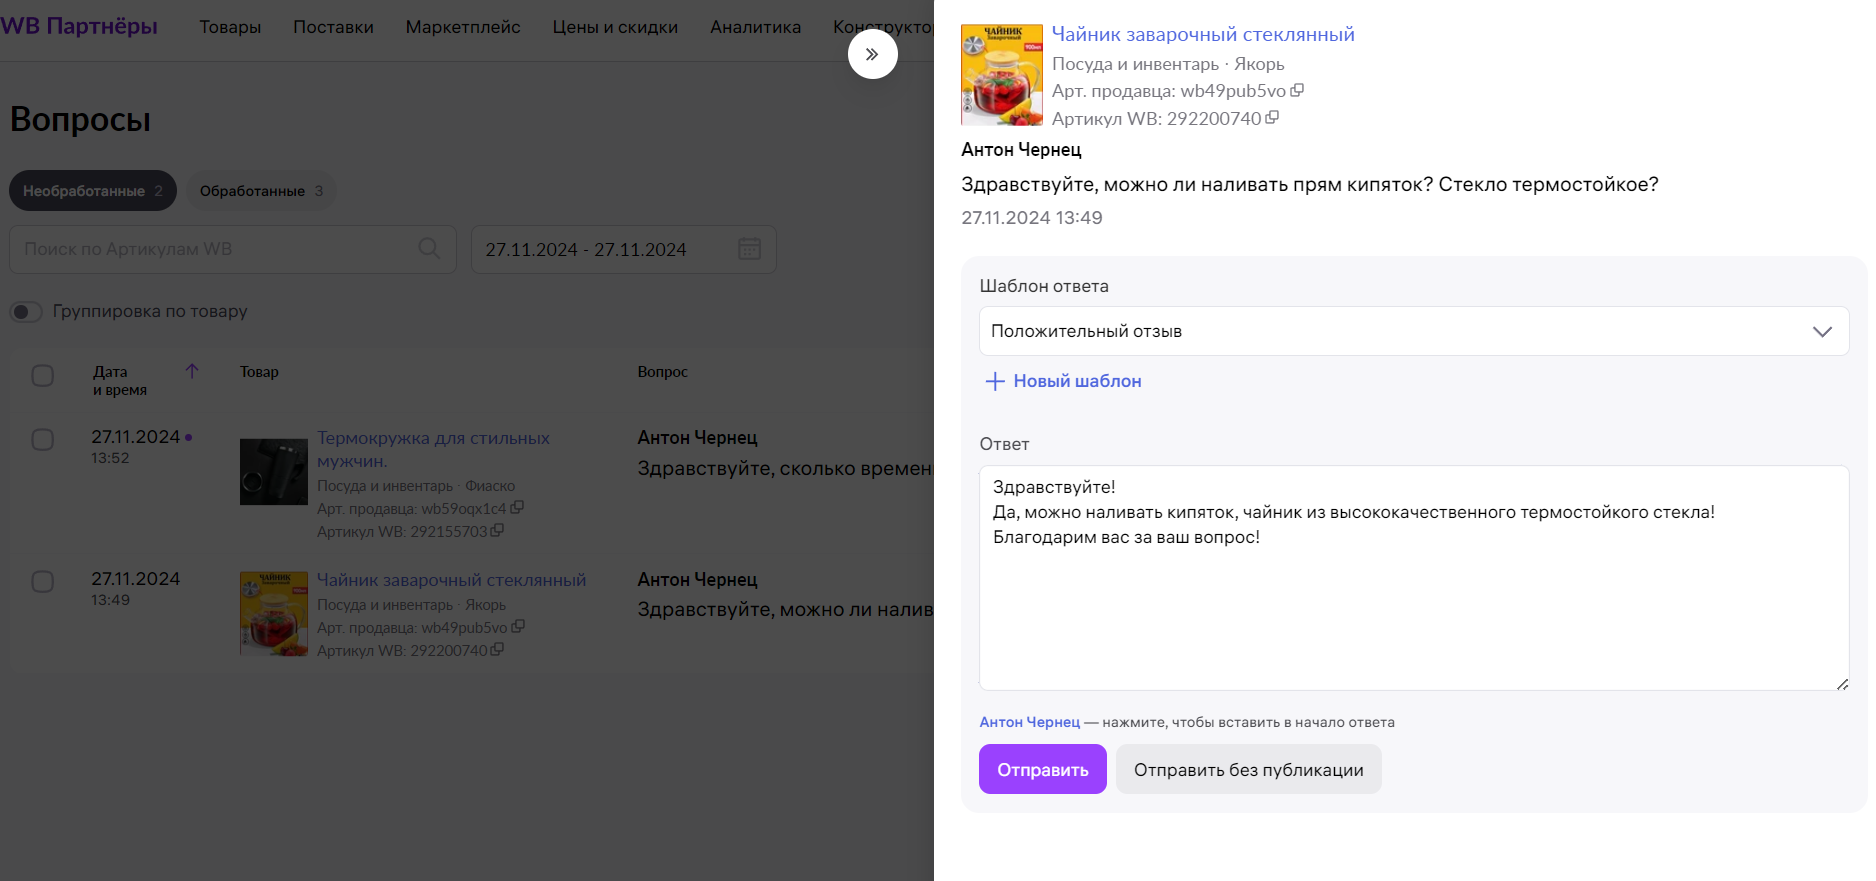This screenshot has height=881, width=1876.
Task: Open Чайник заварочный стеклянный link in table
Action: 451,580
